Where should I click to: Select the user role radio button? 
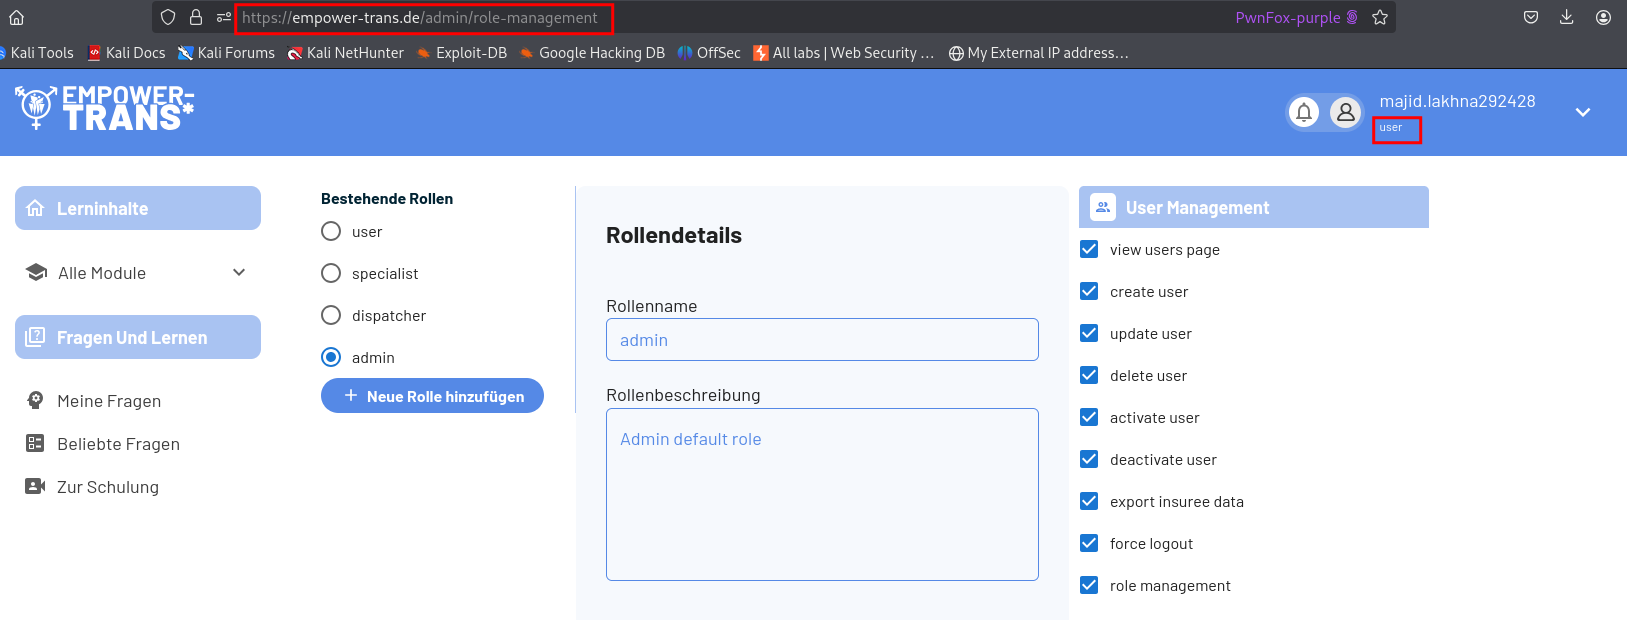(x=331, y=231)
